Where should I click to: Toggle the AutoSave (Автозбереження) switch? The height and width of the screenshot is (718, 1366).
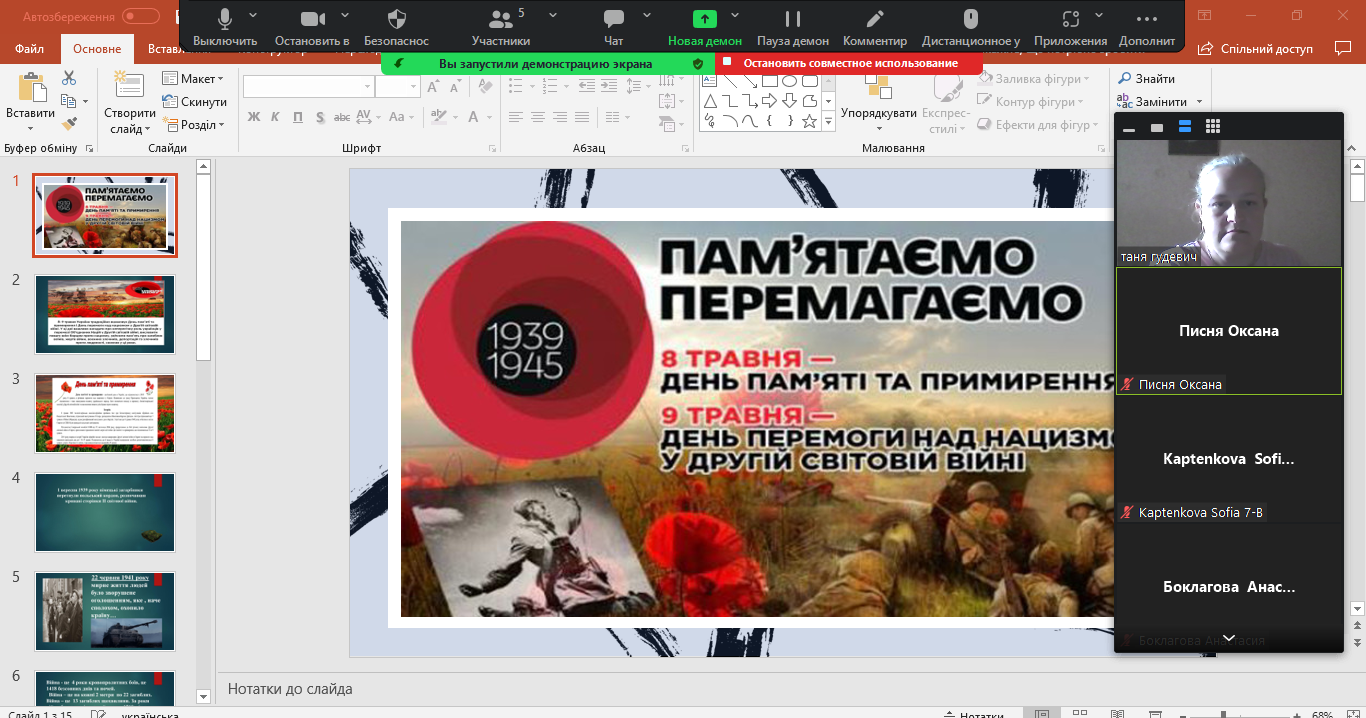[142, 15]
